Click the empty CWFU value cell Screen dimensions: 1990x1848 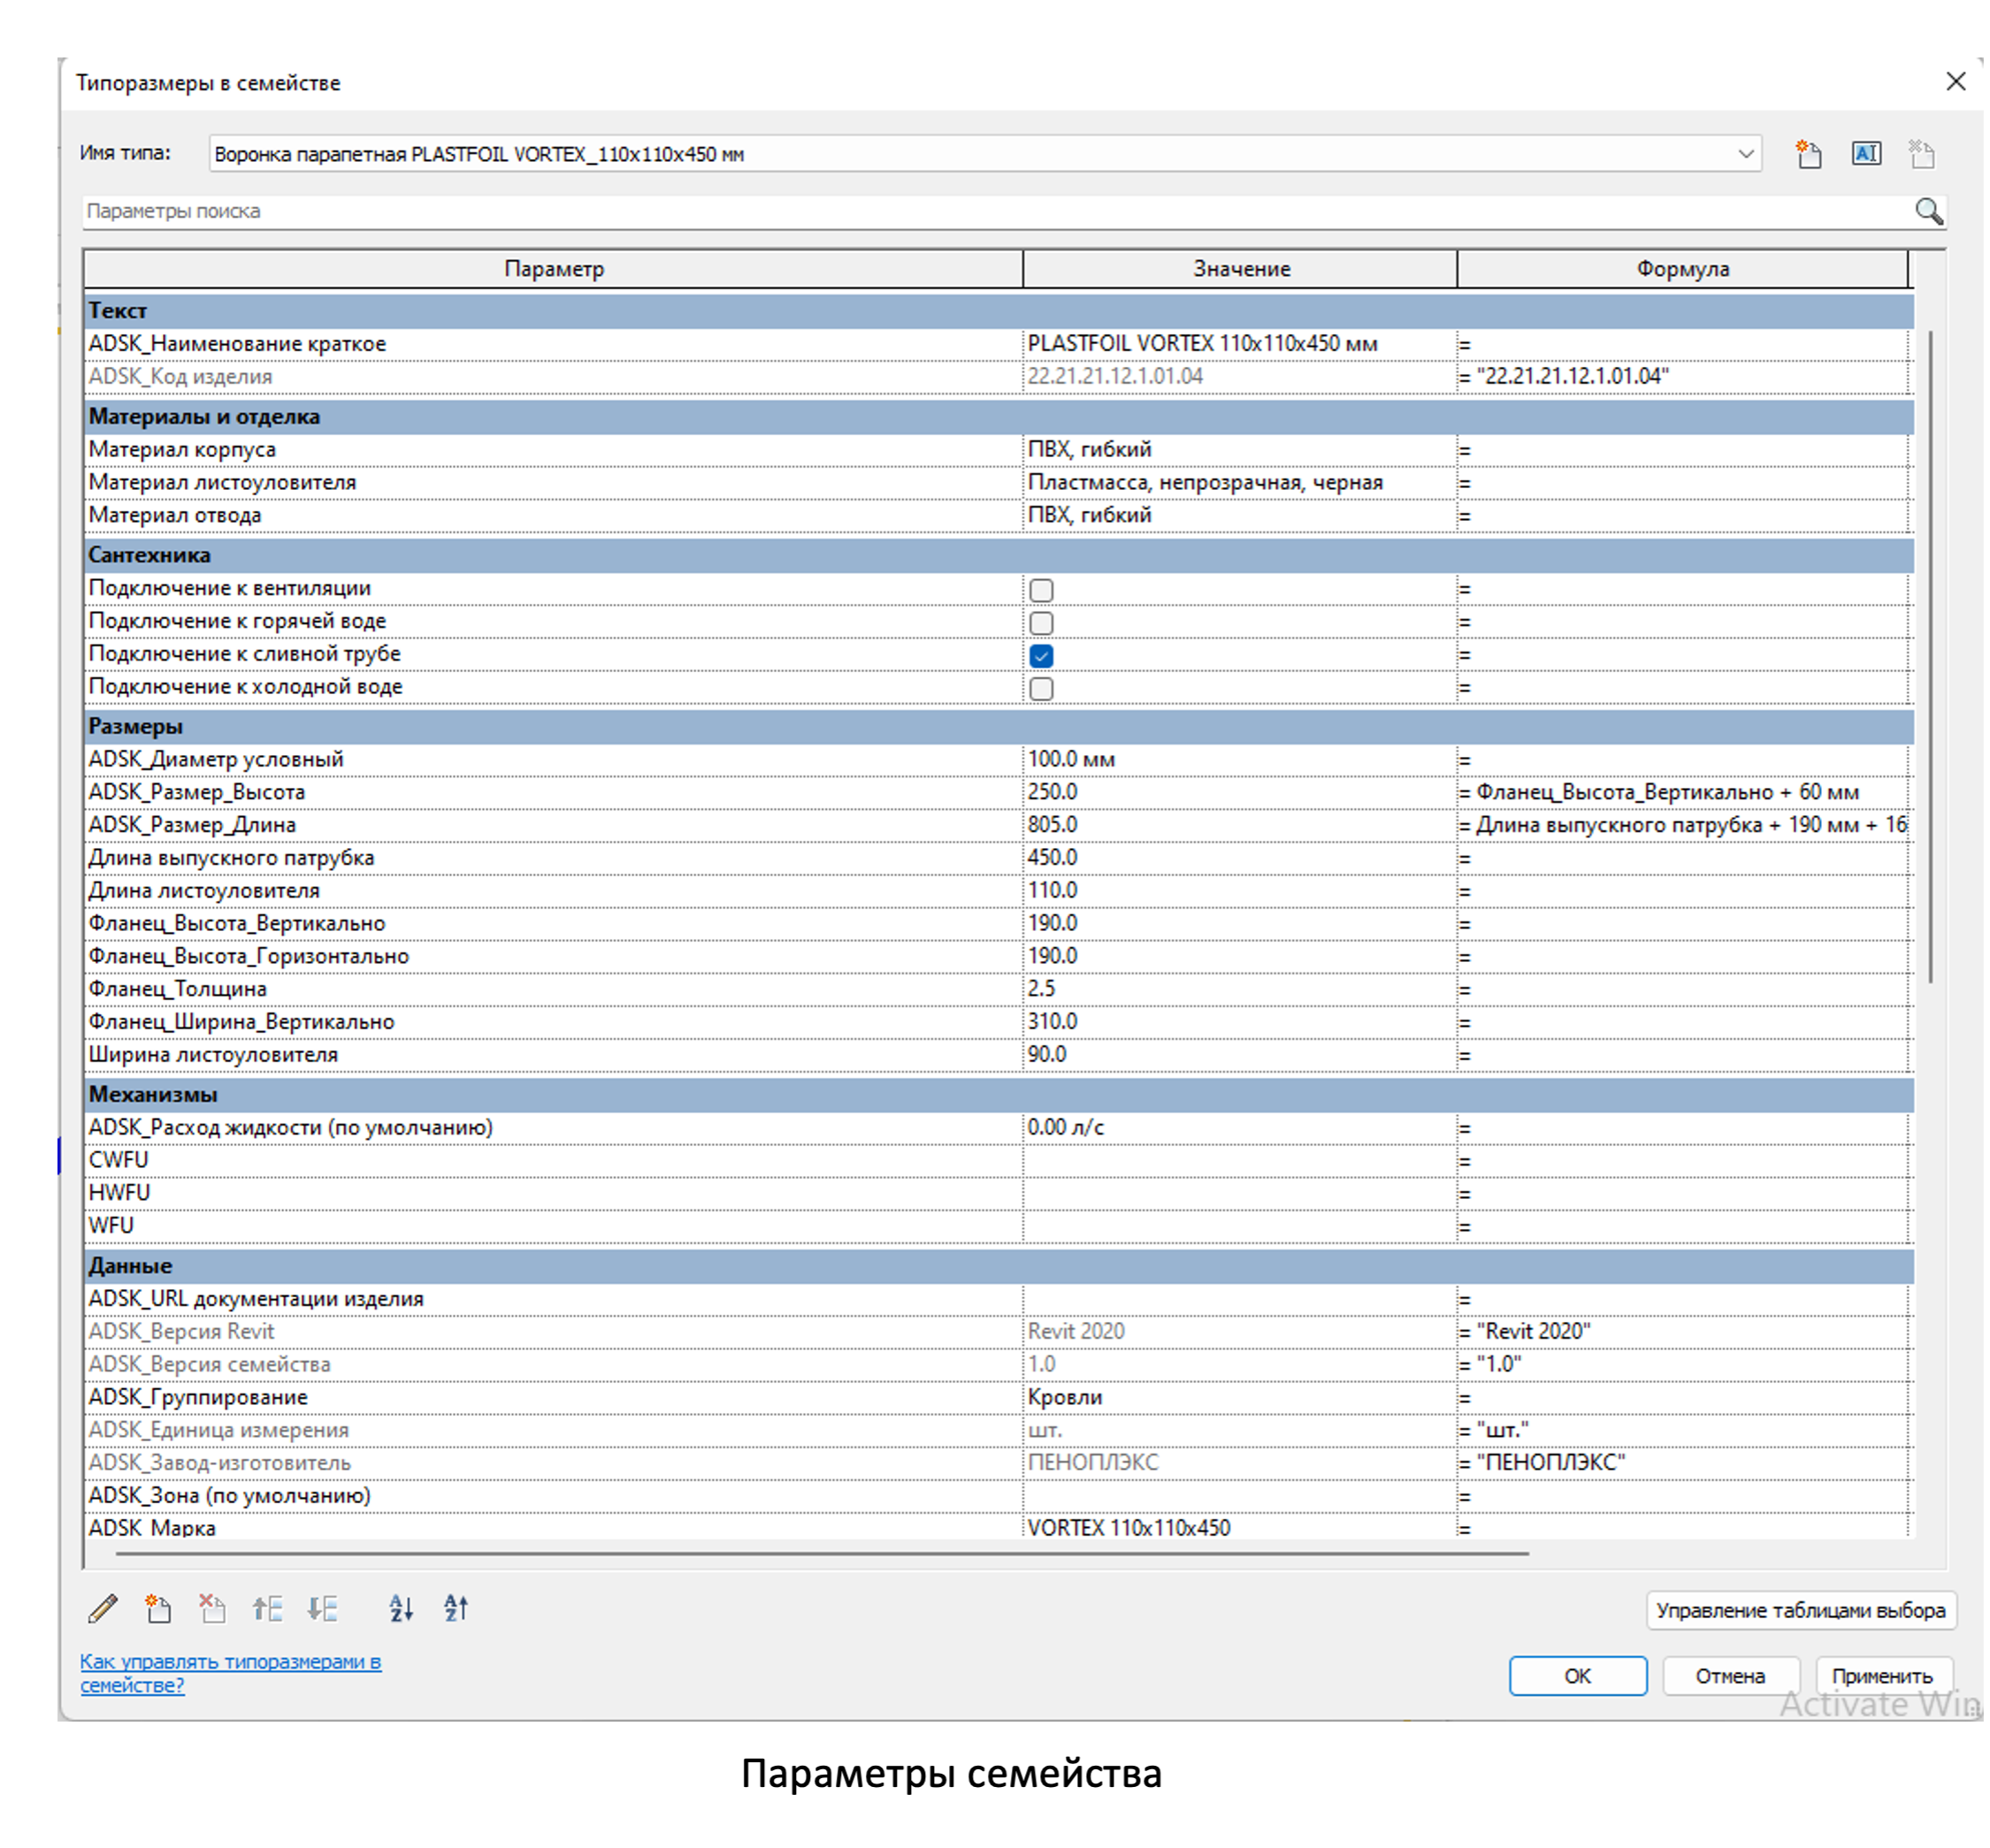(1240, 1161)
